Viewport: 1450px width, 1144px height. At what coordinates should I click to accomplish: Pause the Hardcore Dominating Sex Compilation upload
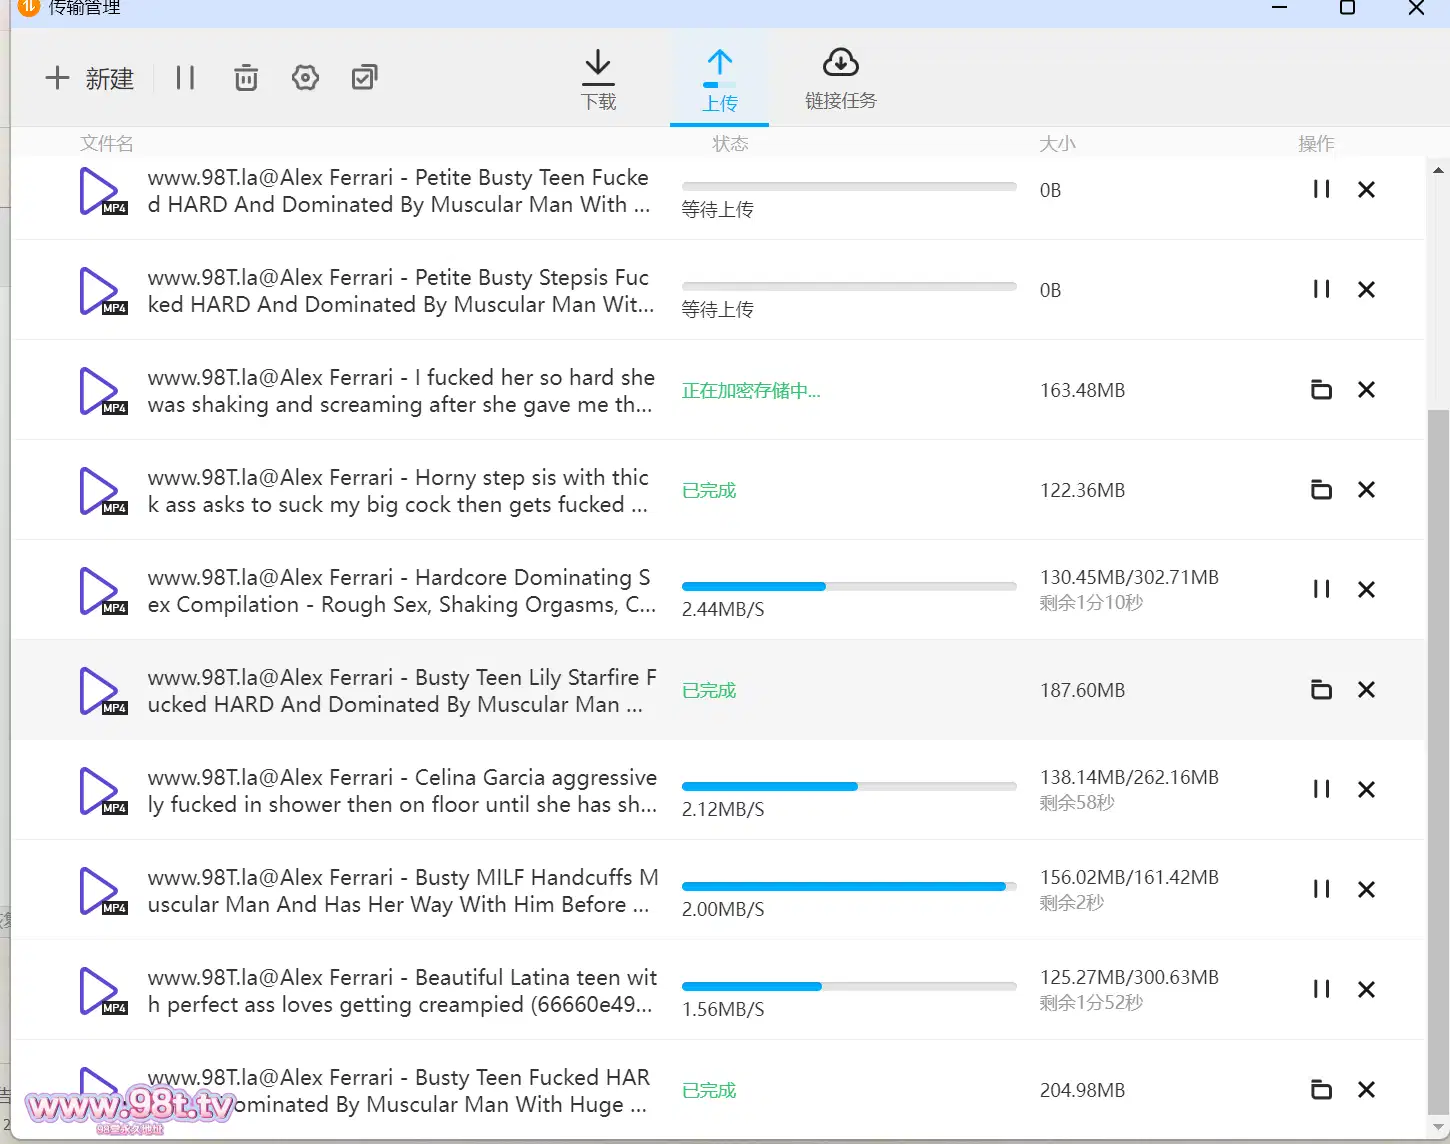point(1321,589)
